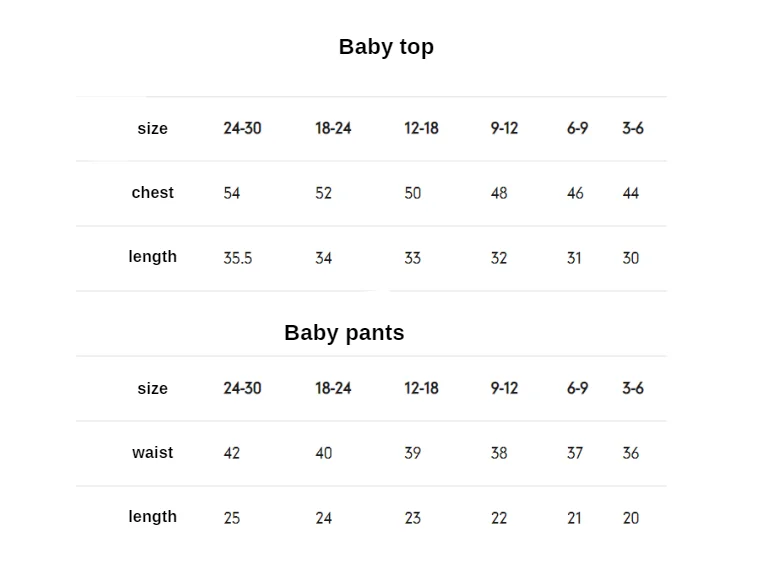757x585 pixels.
Task: Click the chest row label
Action: (153, 193)
